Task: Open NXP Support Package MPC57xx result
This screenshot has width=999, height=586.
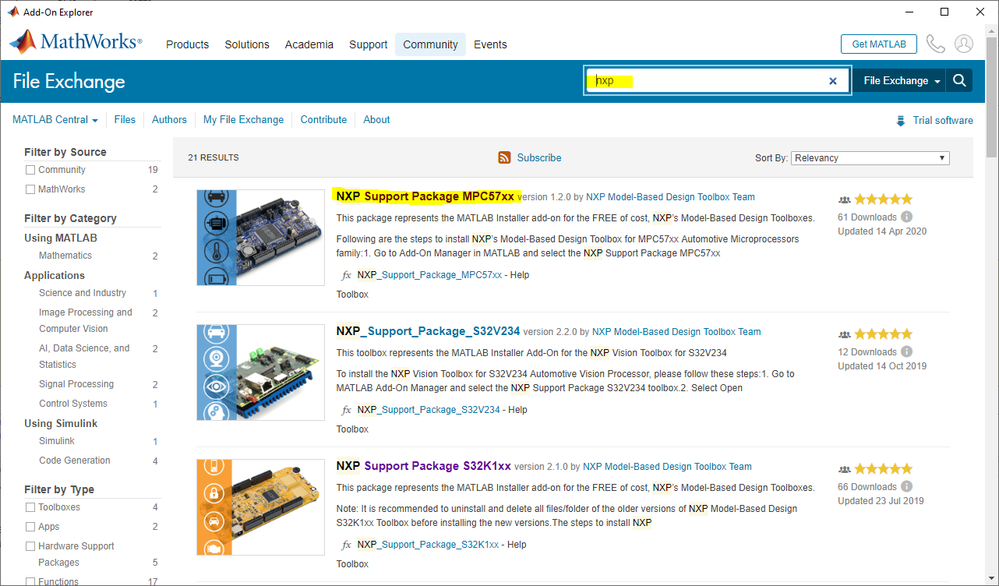Action: pyautogui.click(x=425, y=196)
